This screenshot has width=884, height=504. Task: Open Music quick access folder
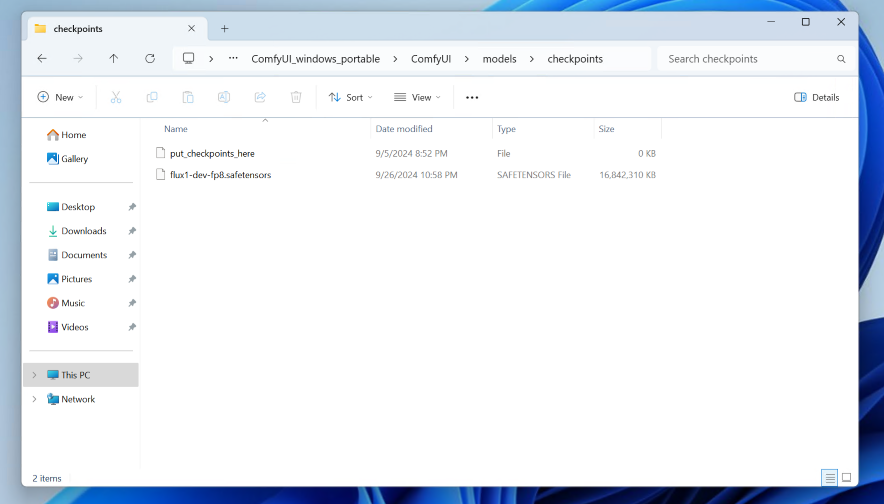point(66,303)
